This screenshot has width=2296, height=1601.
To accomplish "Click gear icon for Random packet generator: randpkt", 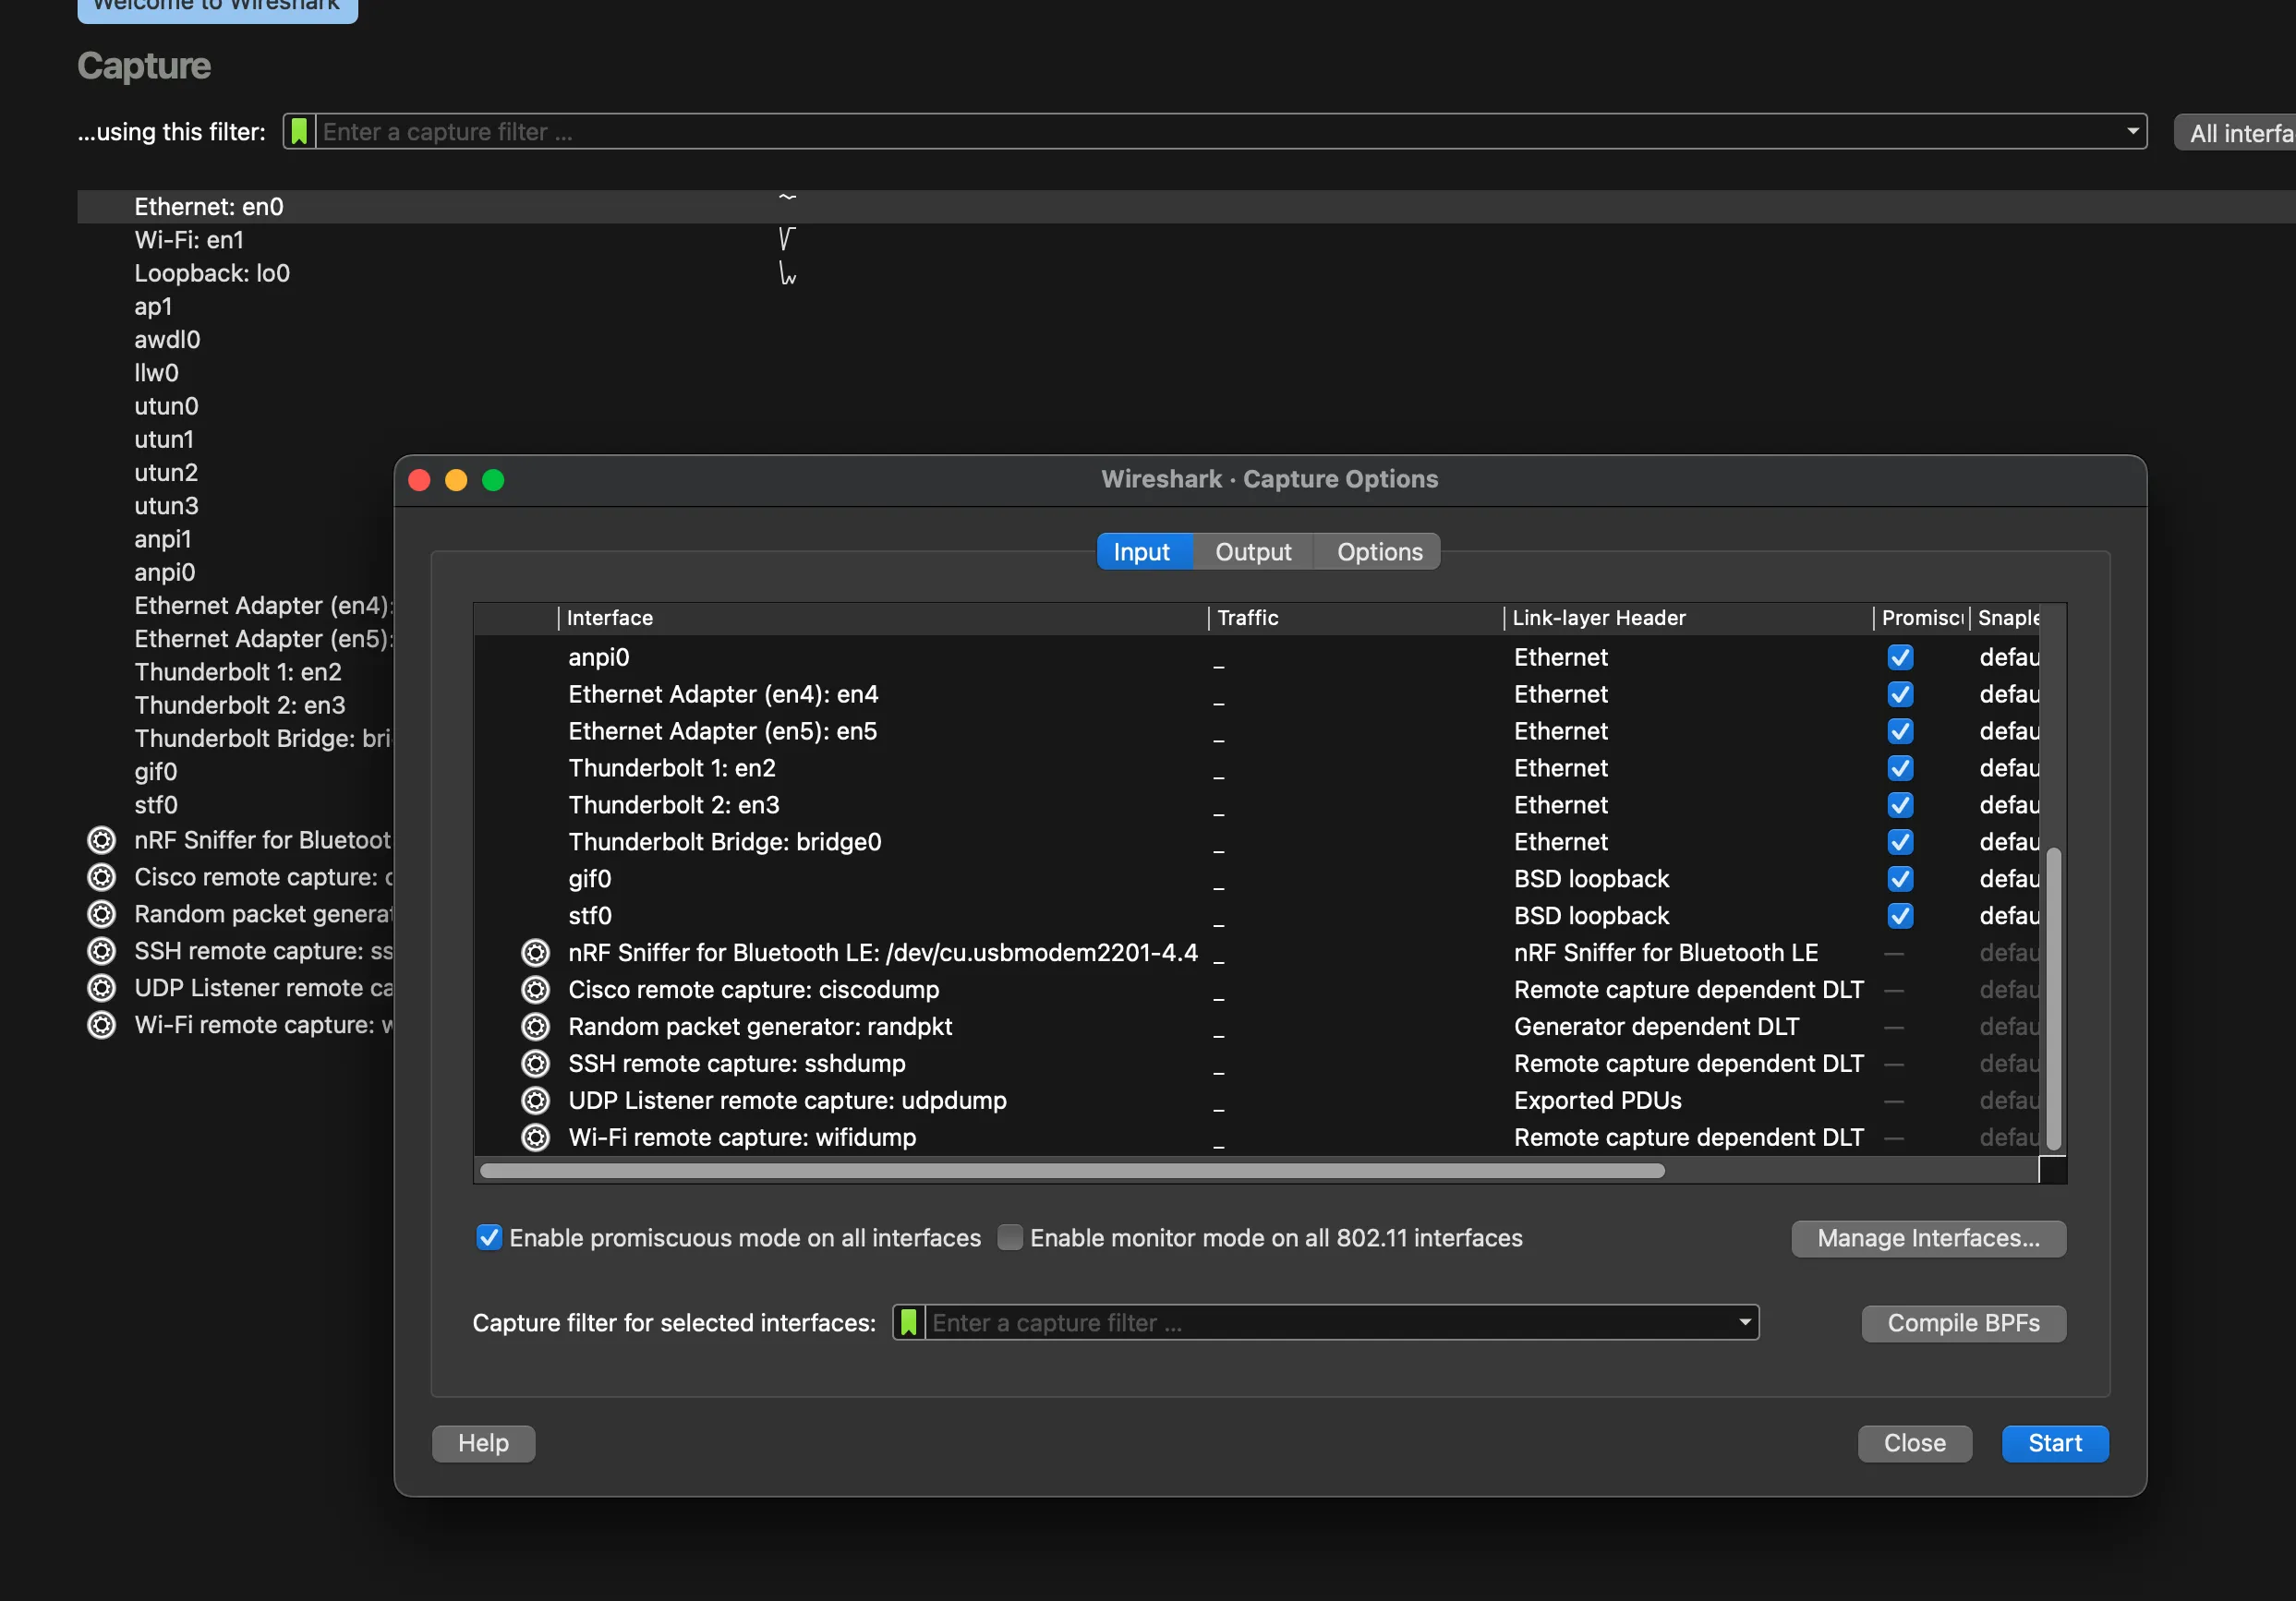I will pos(536,1027).
